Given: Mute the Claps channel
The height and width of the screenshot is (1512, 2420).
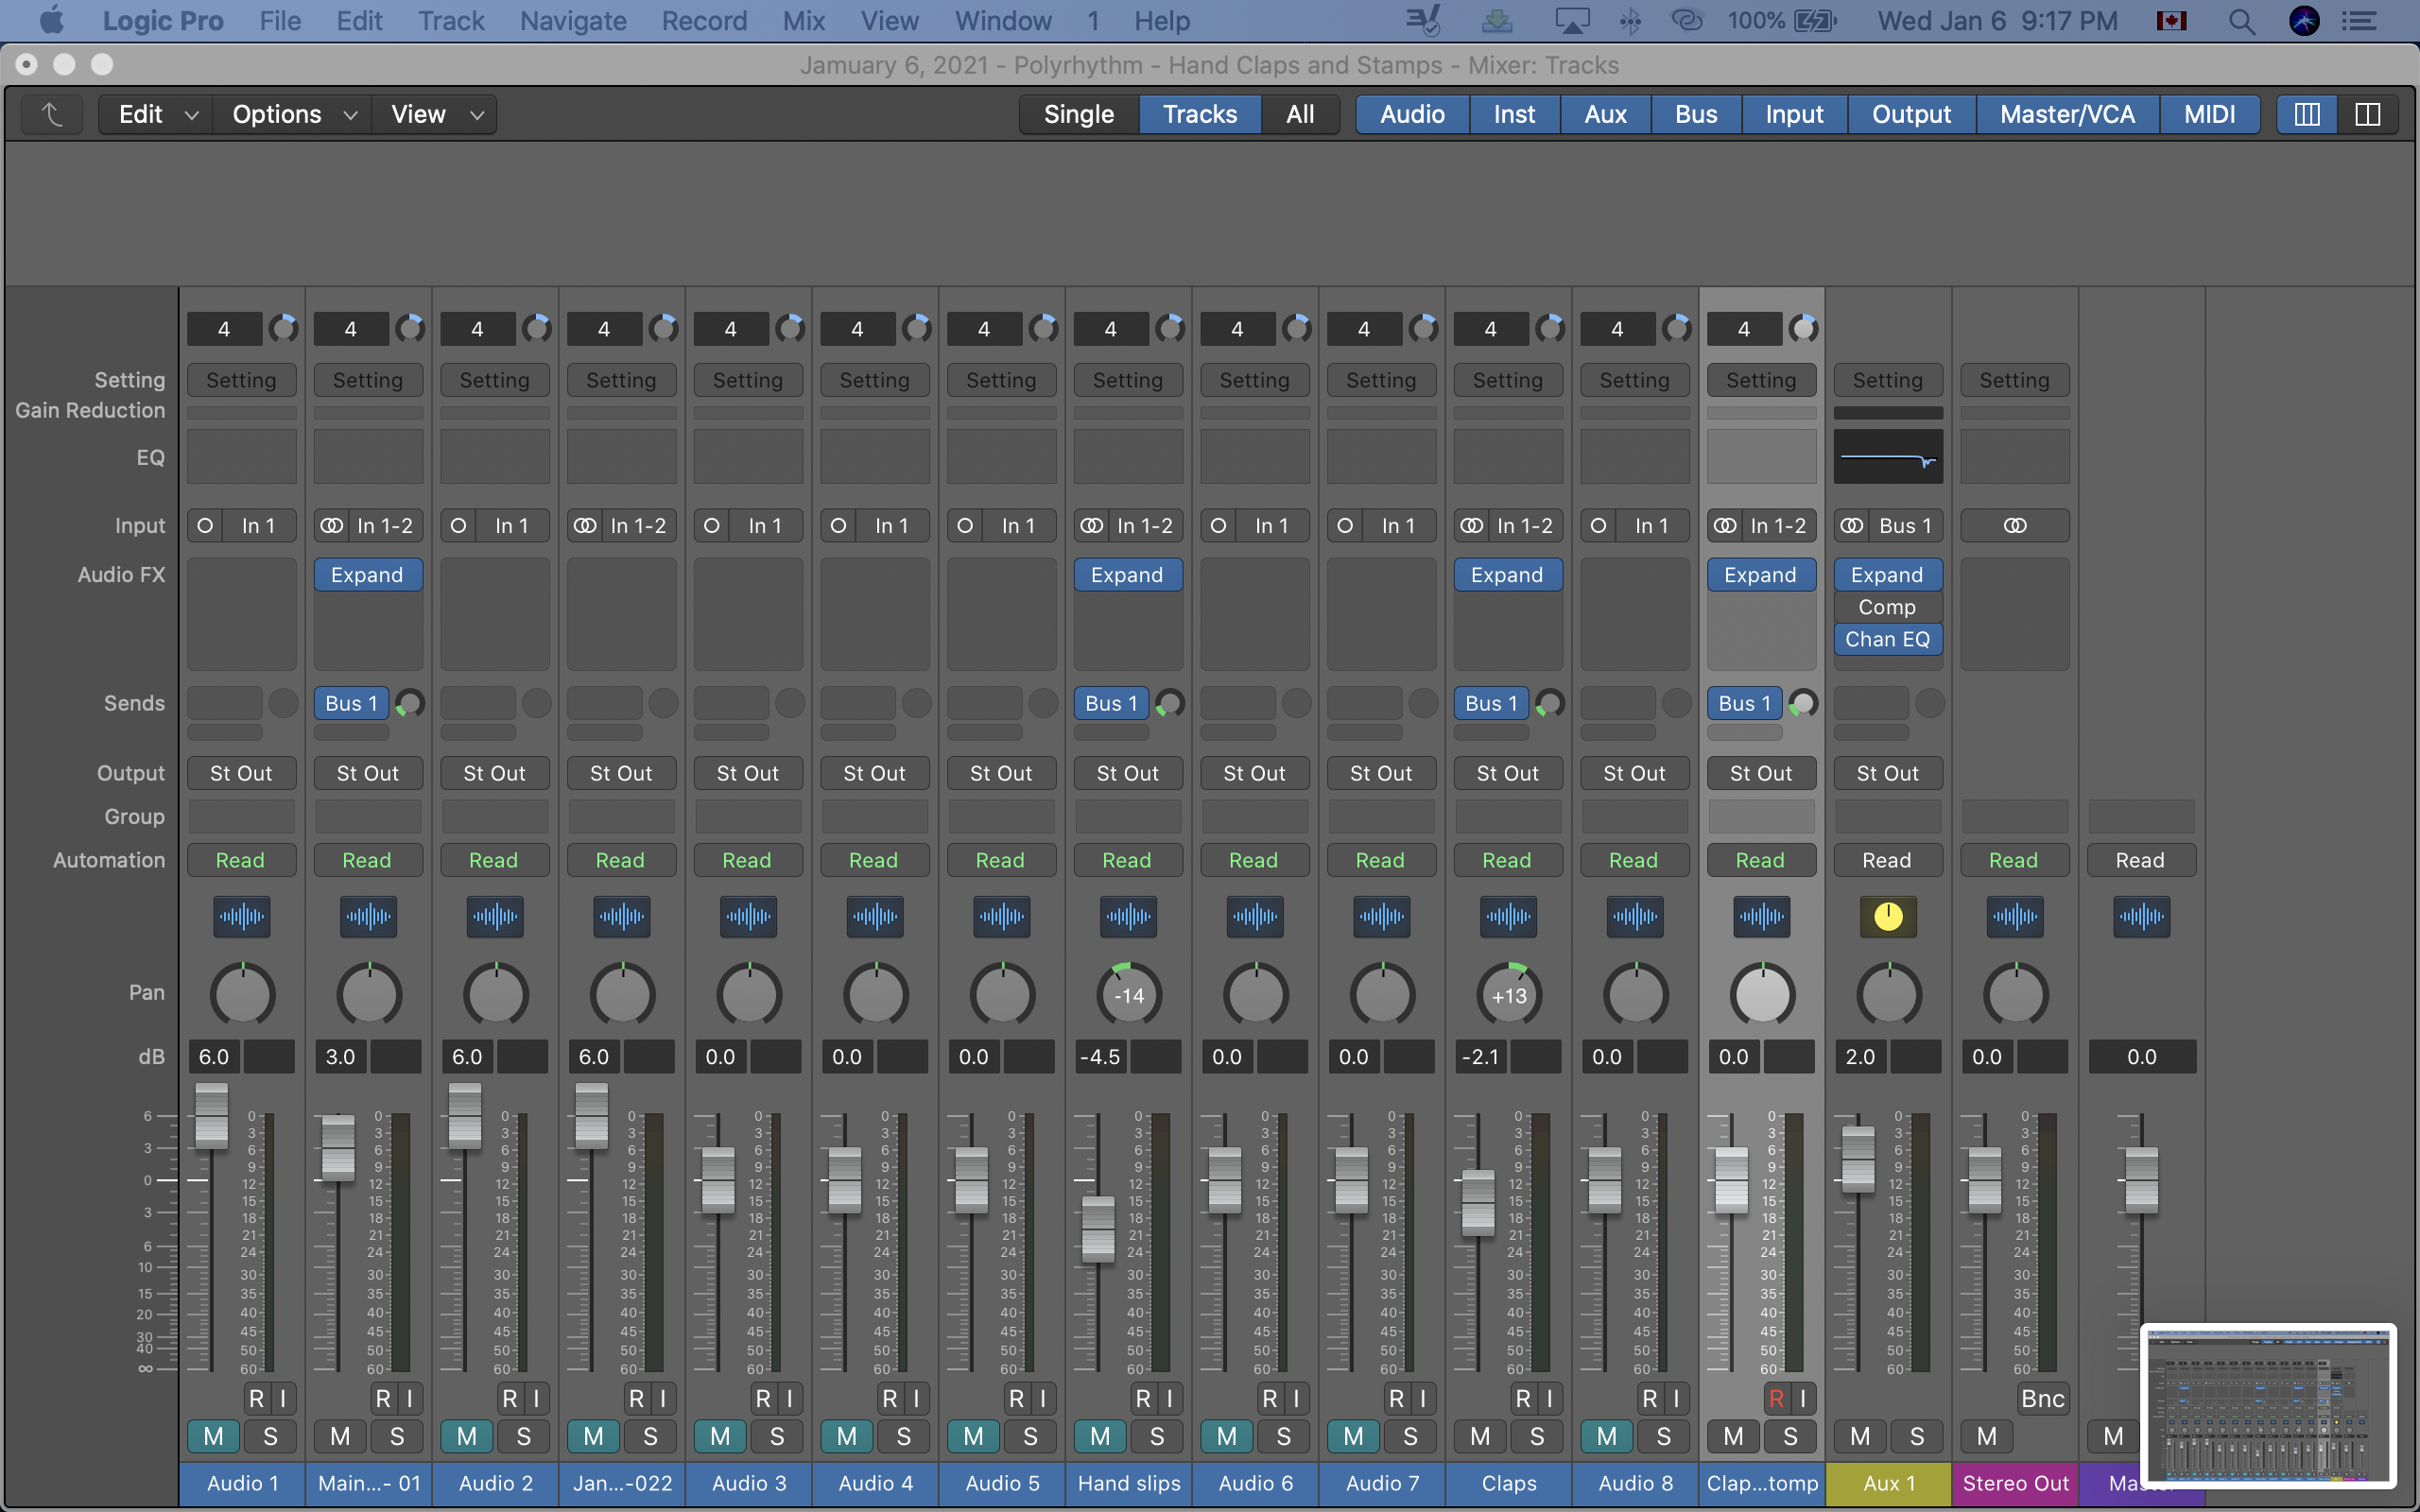Looking at the screenshot, I should tap(1480, 1436).
